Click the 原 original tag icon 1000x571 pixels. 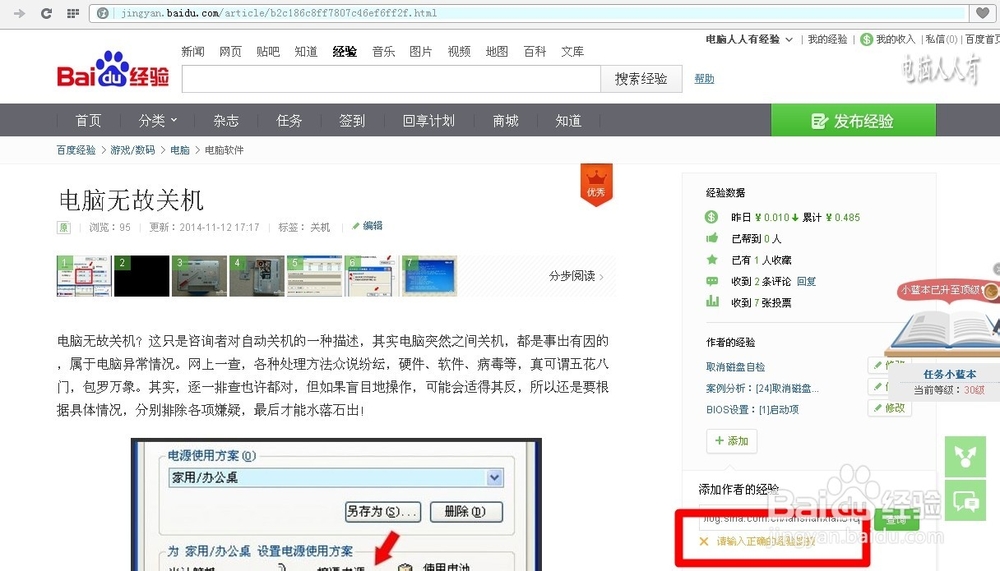point(64,227)
